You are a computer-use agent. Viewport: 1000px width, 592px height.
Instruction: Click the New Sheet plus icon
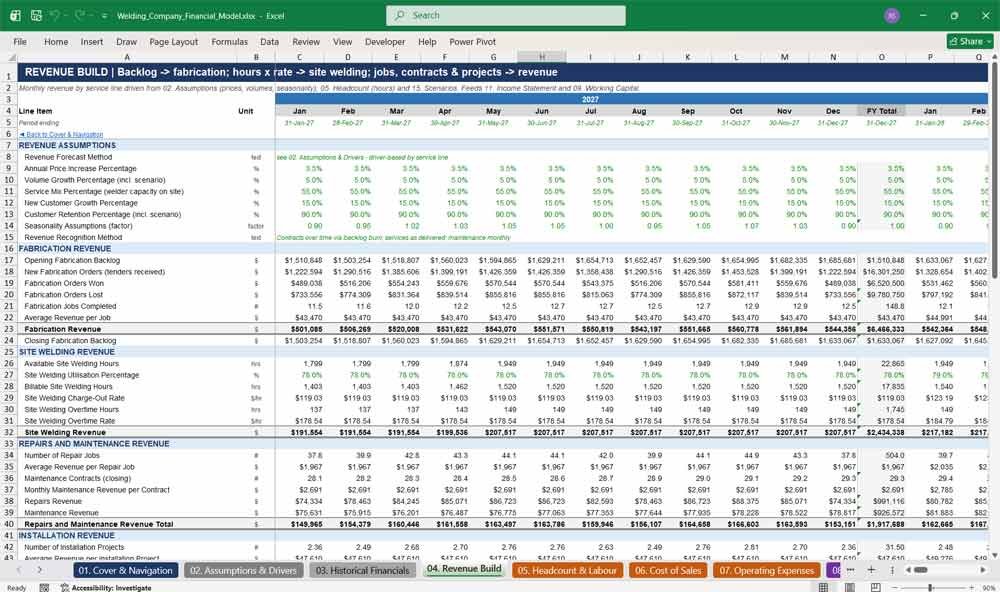[x=871, y=570]
